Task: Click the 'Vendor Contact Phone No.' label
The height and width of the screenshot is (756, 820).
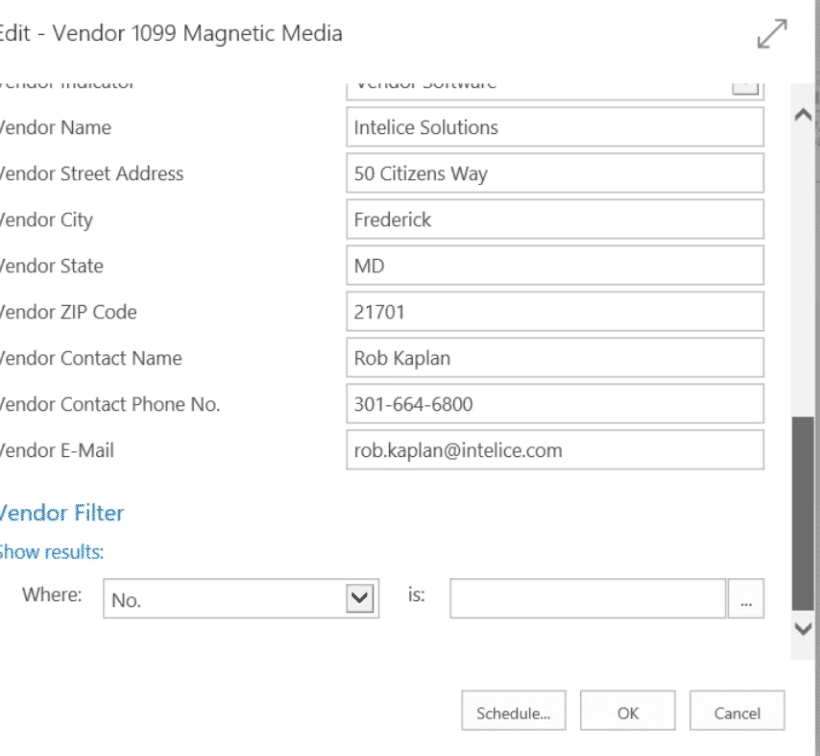Action: (x=109, y=404)
